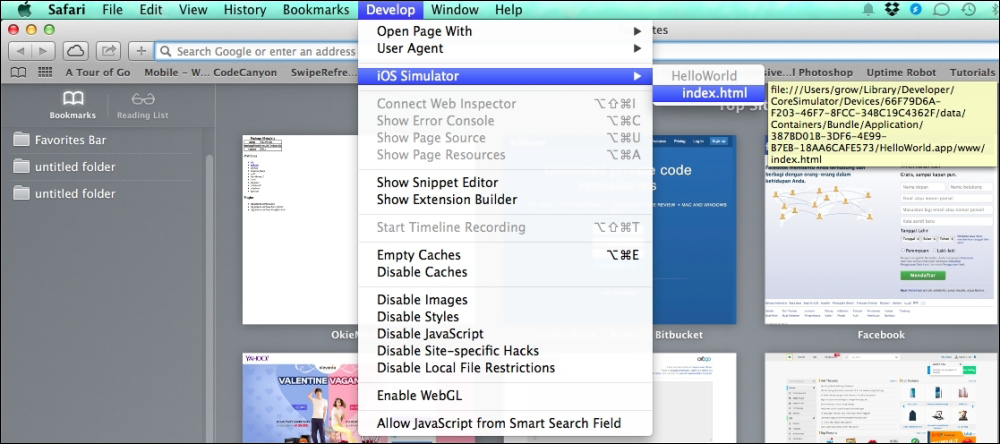Toggle Enable WebGL

505,396
